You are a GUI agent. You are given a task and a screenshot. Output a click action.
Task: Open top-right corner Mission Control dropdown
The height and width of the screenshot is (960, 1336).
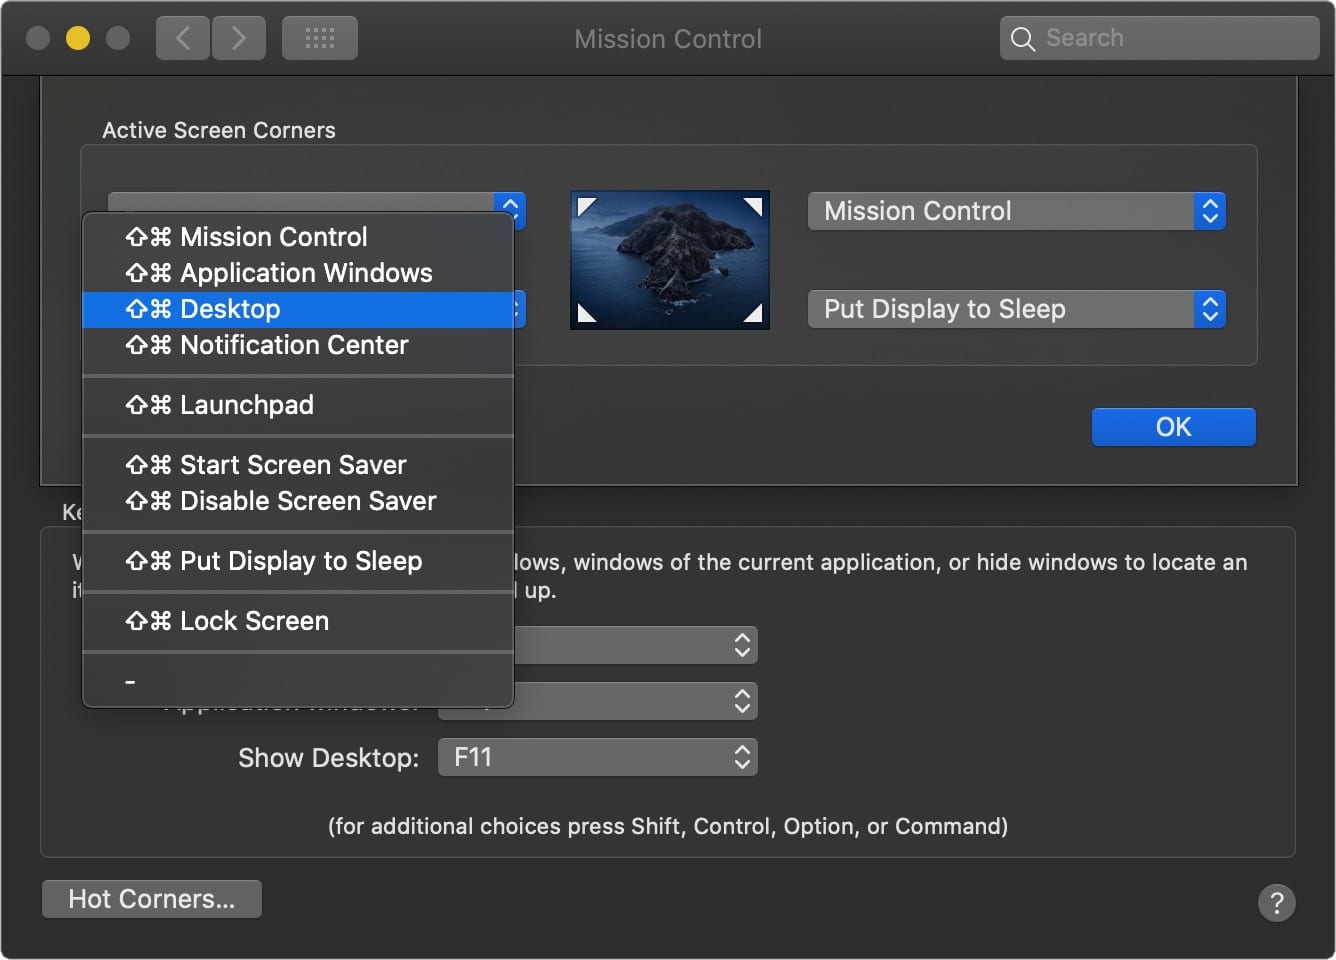[1016, 211]
